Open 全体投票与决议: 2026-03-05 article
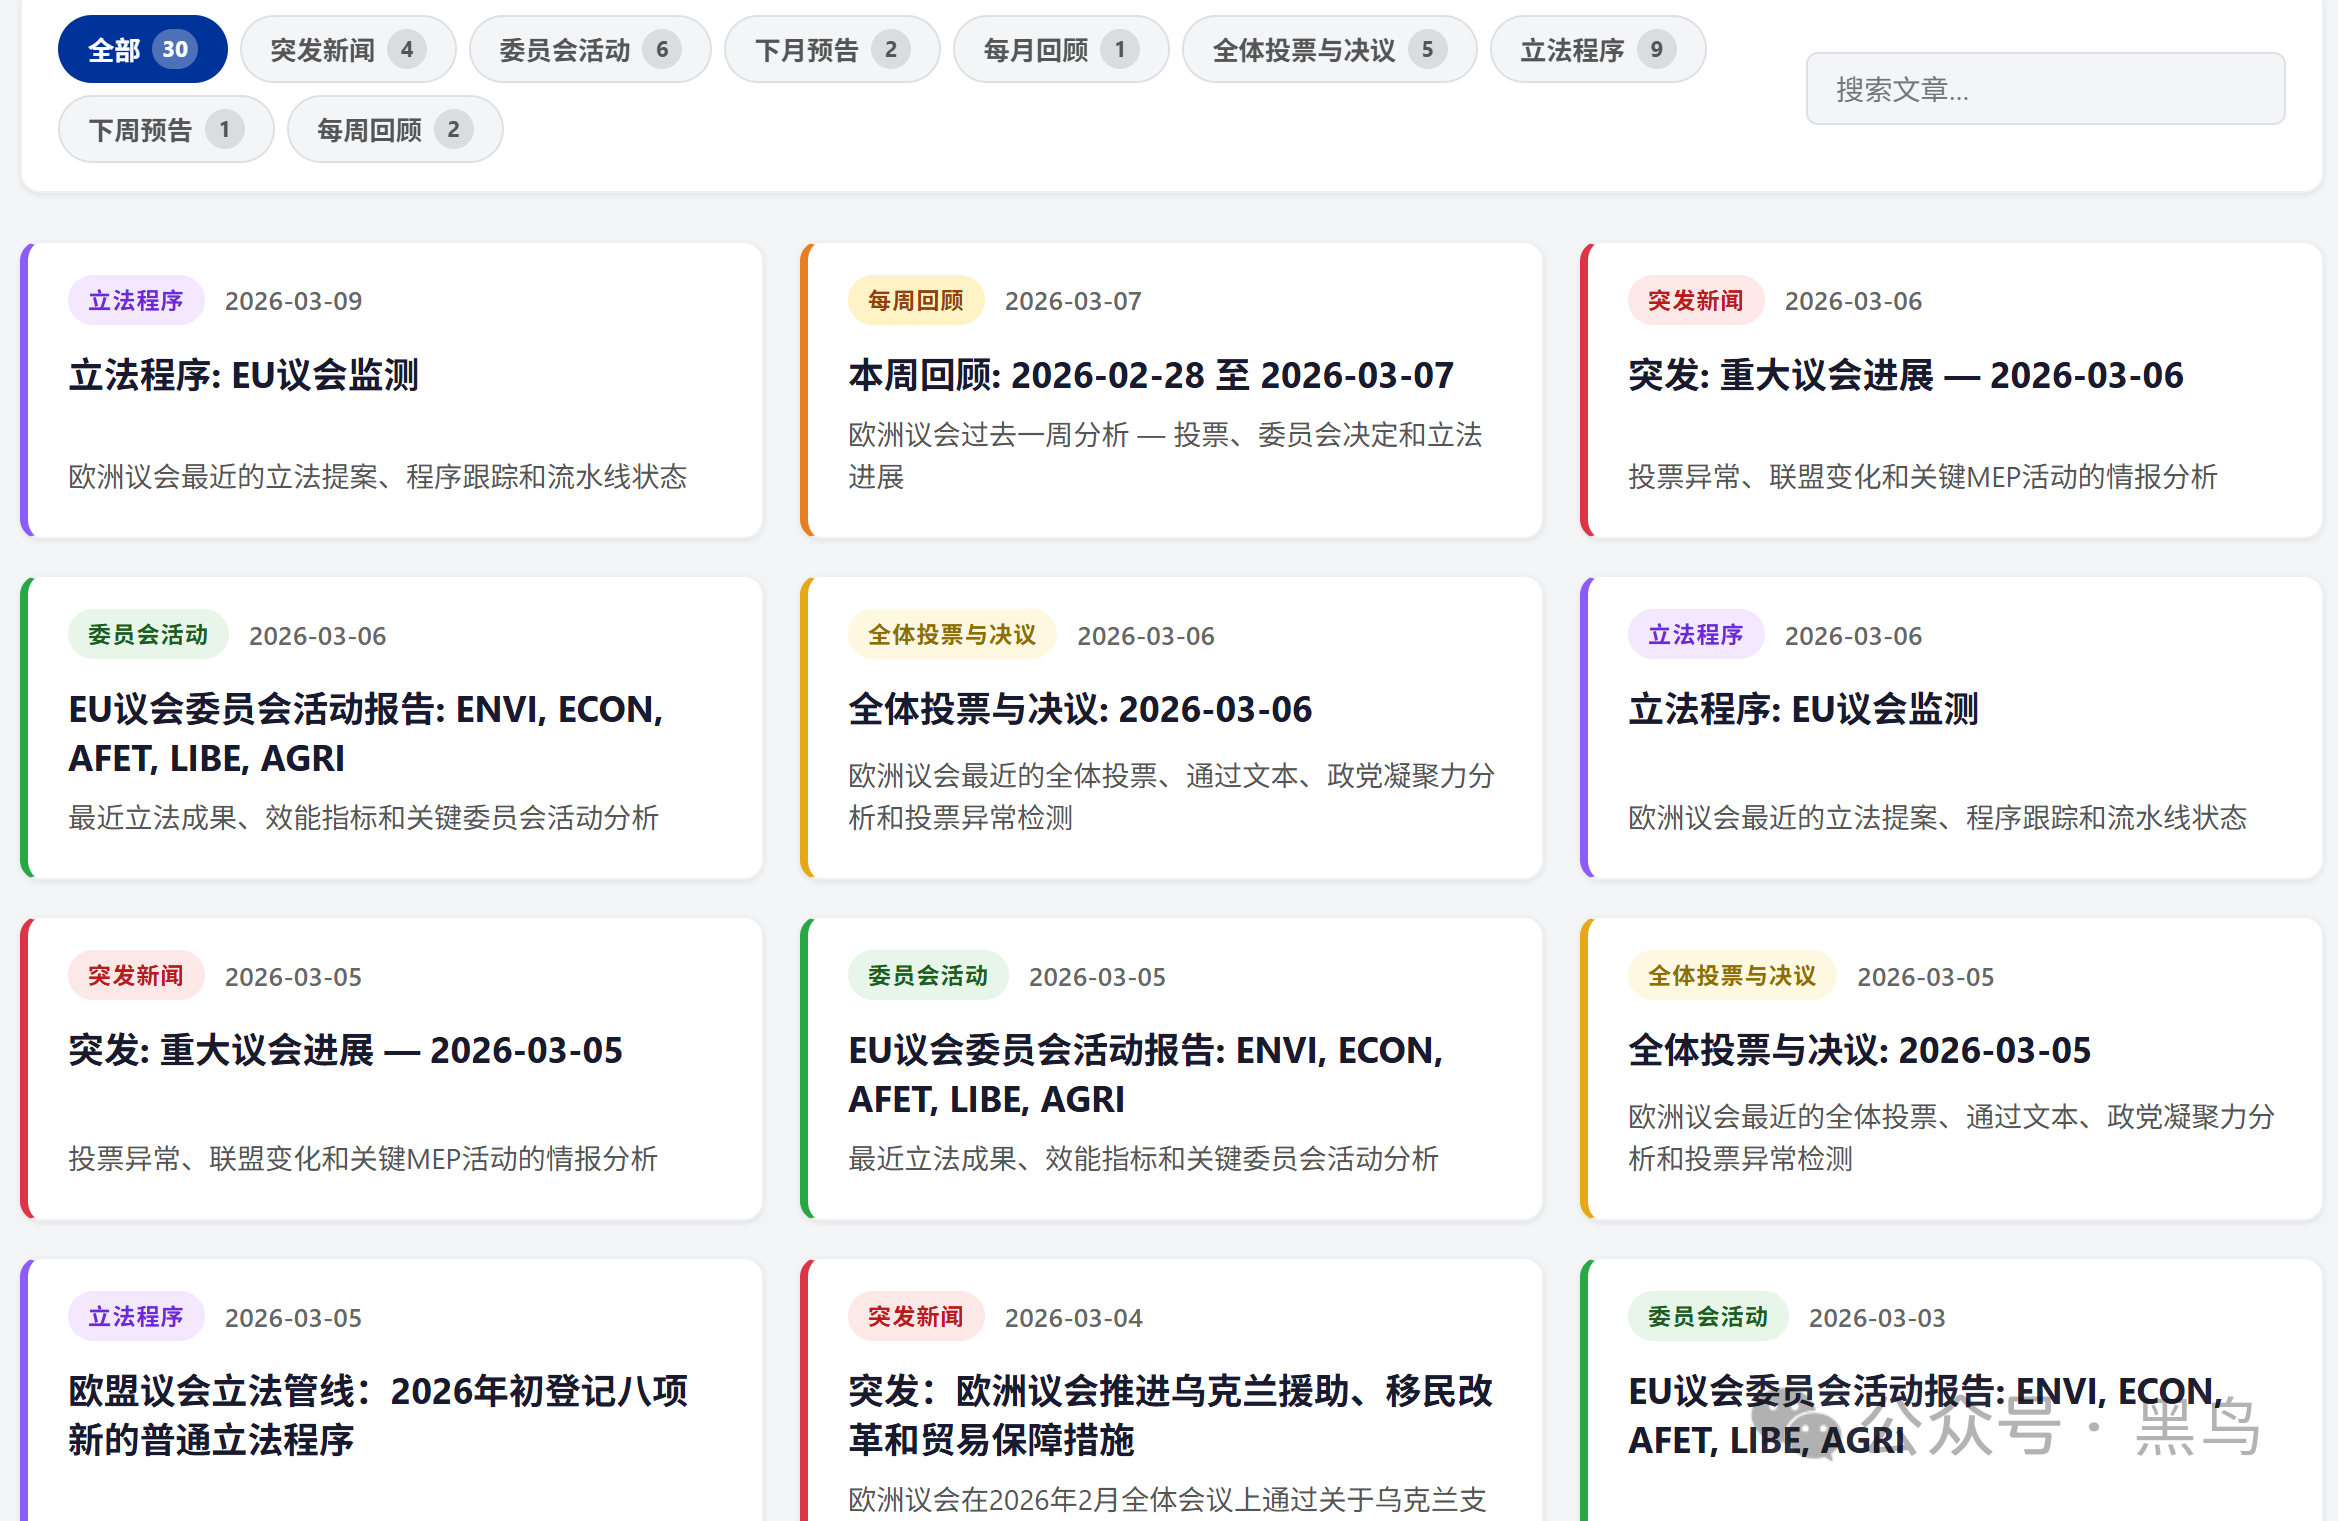 1859,1051
